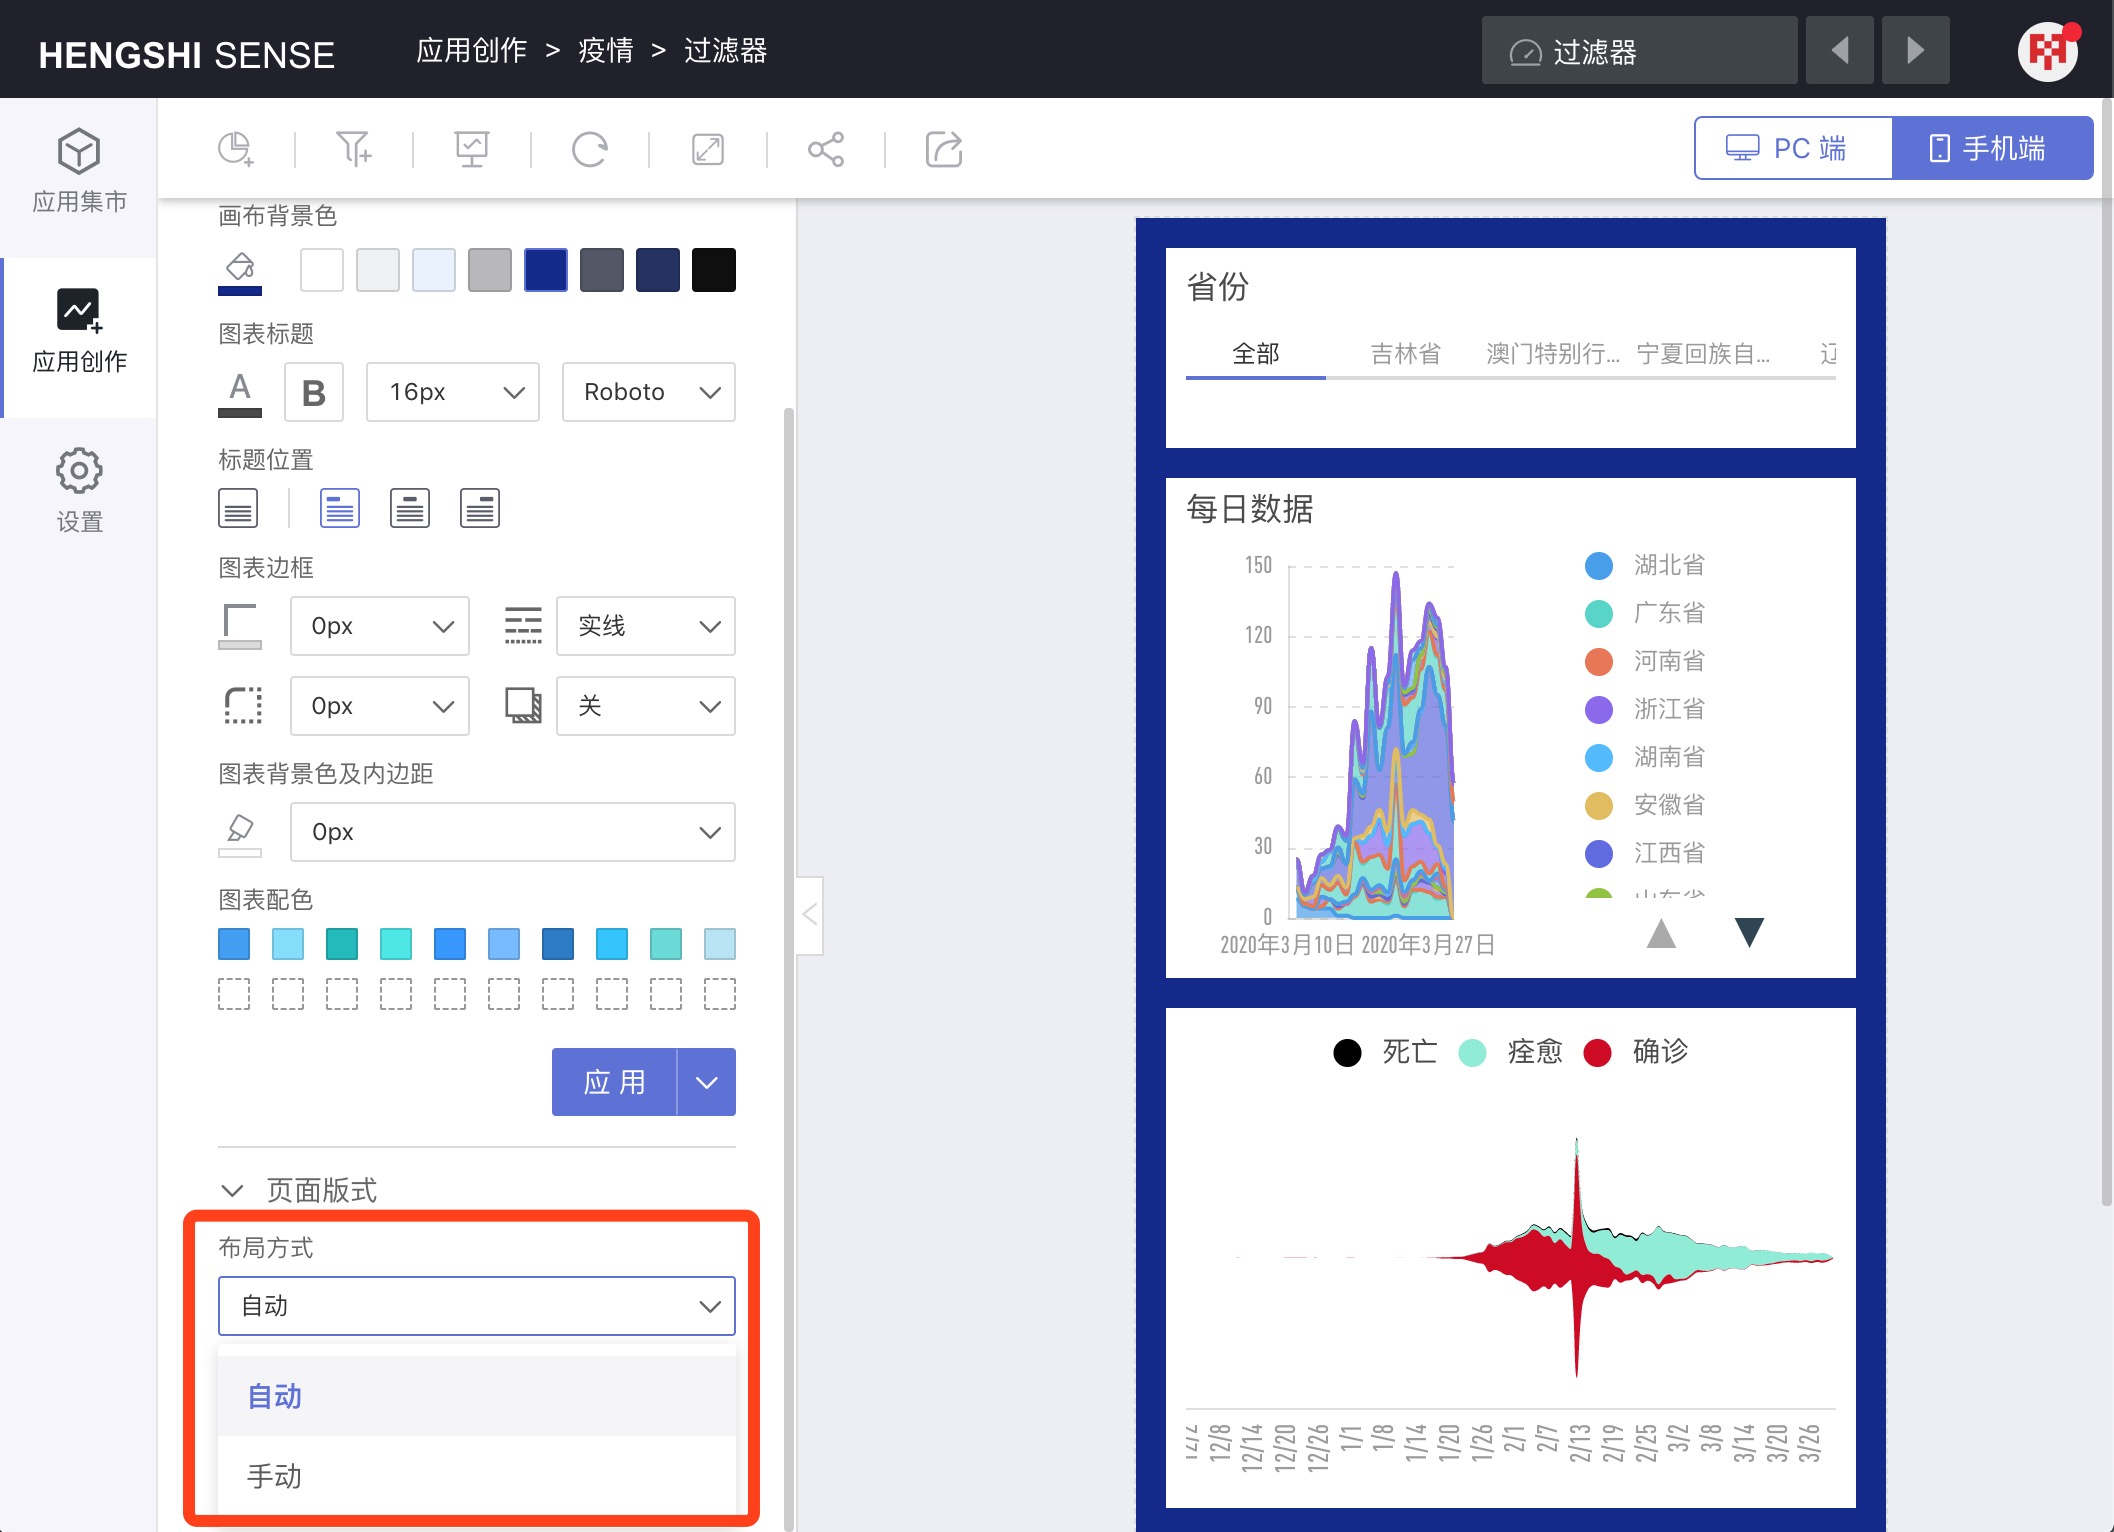
Task: Go to previous dashboard arrow
Action: pyautogui.click(x=1840, y=50)
